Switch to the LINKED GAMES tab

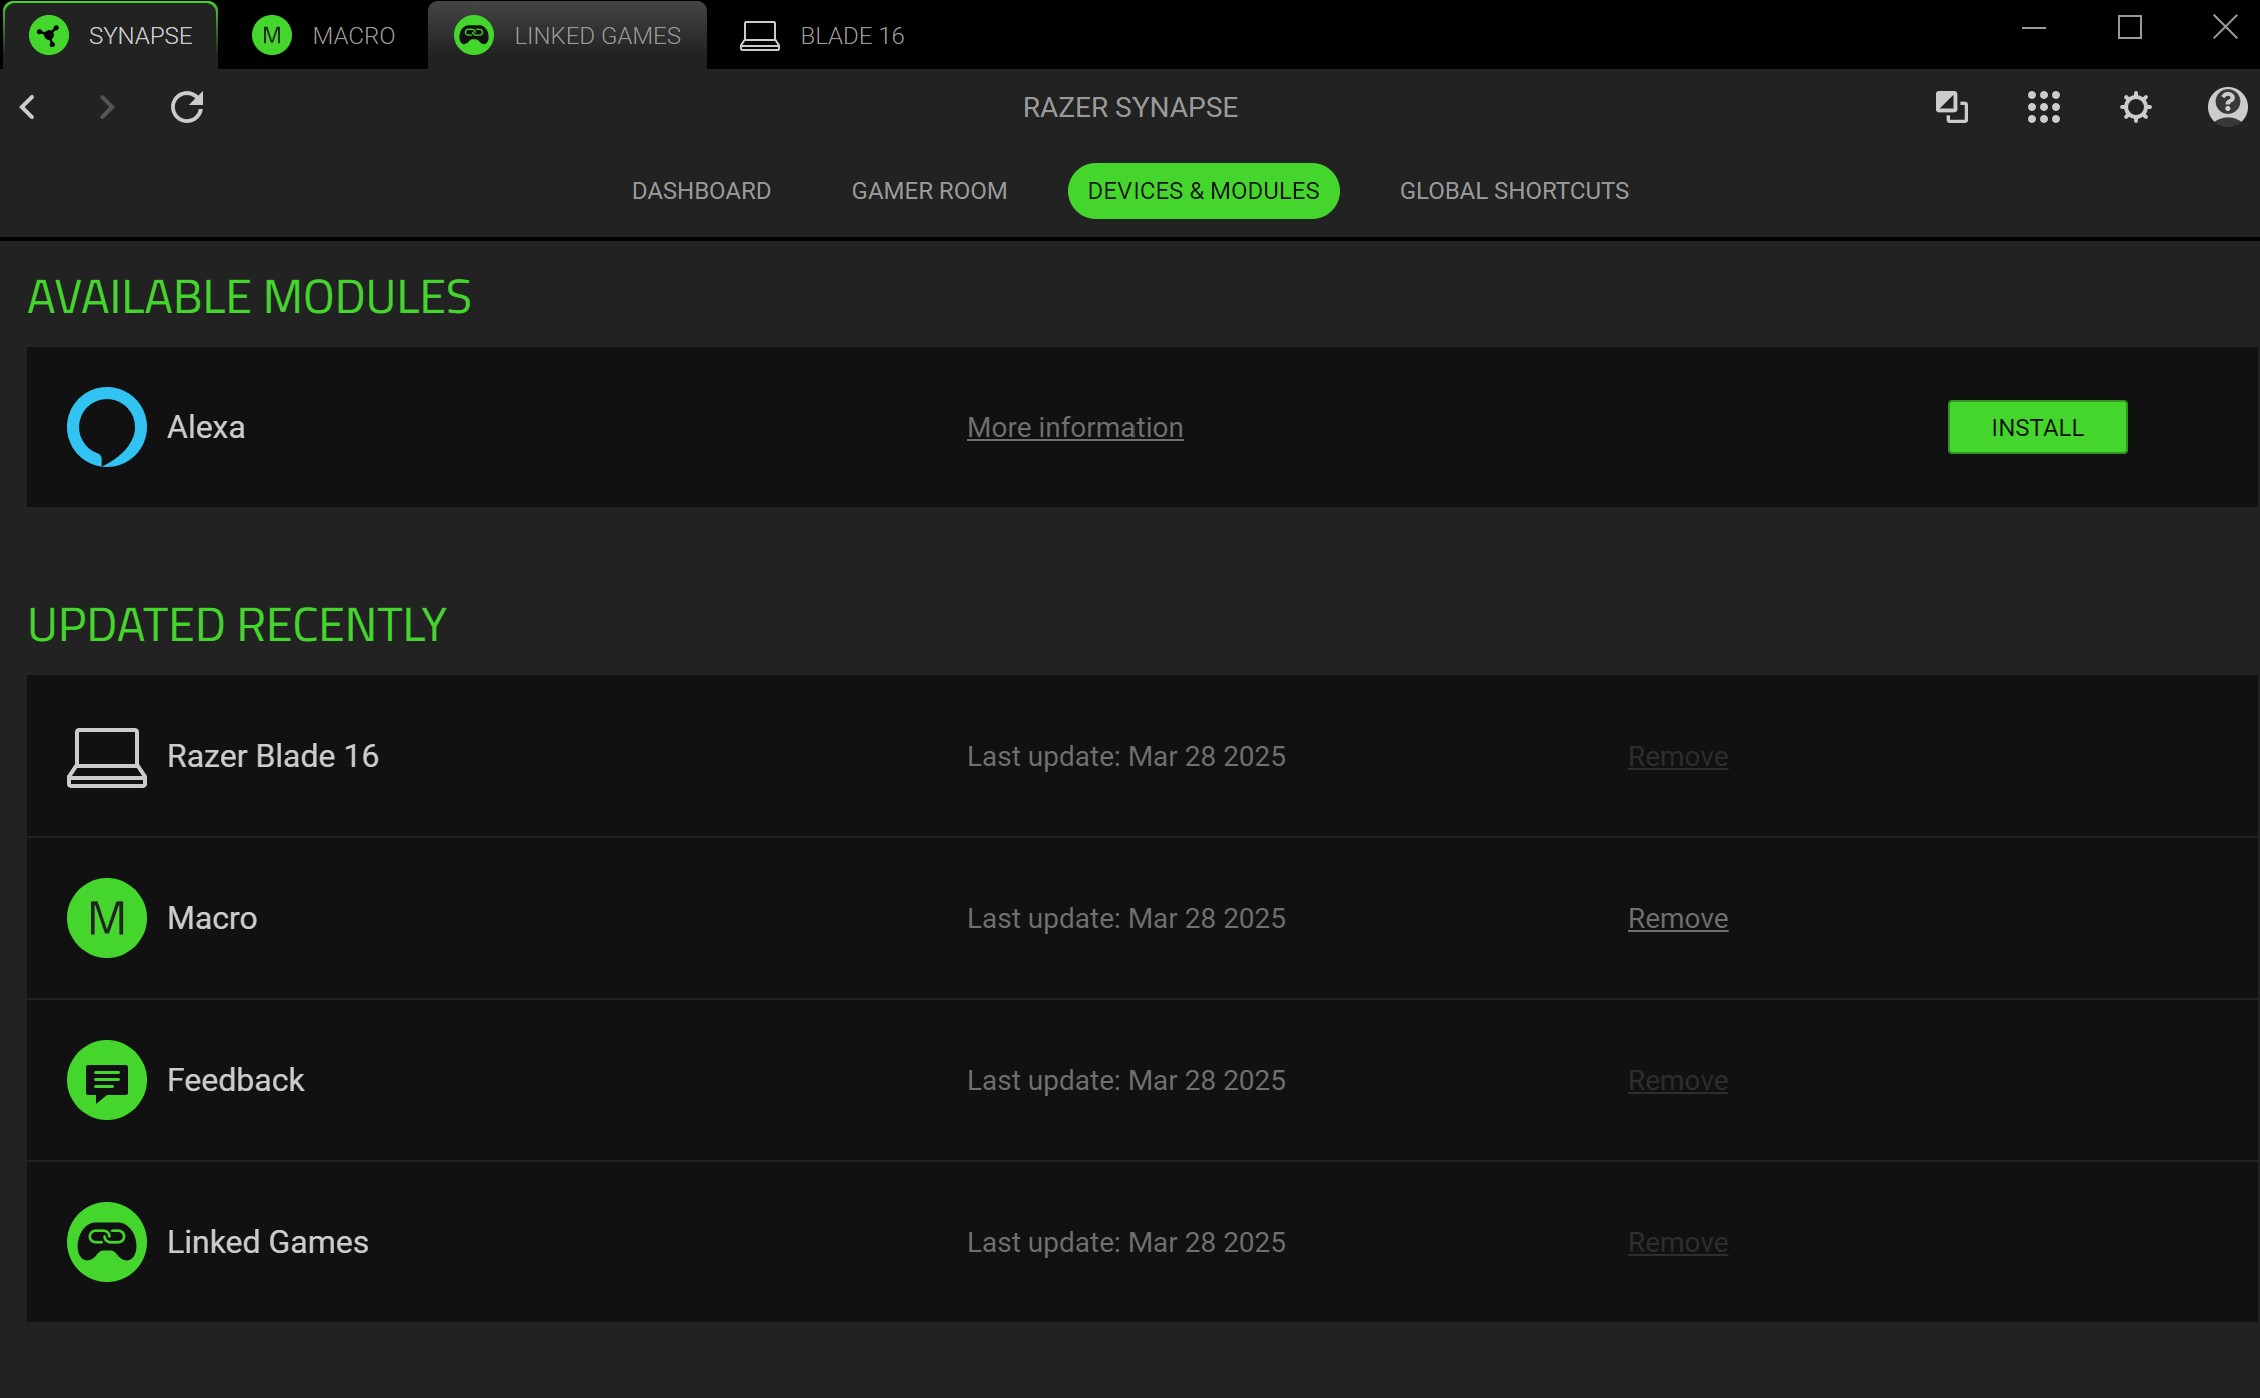tap(567, 36)
